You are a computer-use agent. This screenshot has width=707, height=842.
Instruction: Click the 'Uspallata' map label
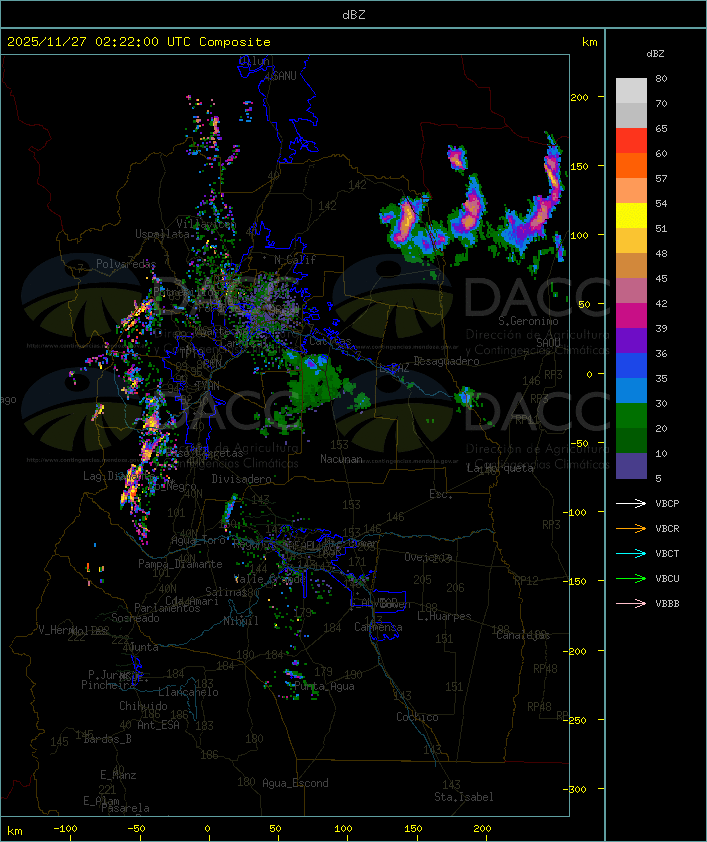tap(162, 234)
